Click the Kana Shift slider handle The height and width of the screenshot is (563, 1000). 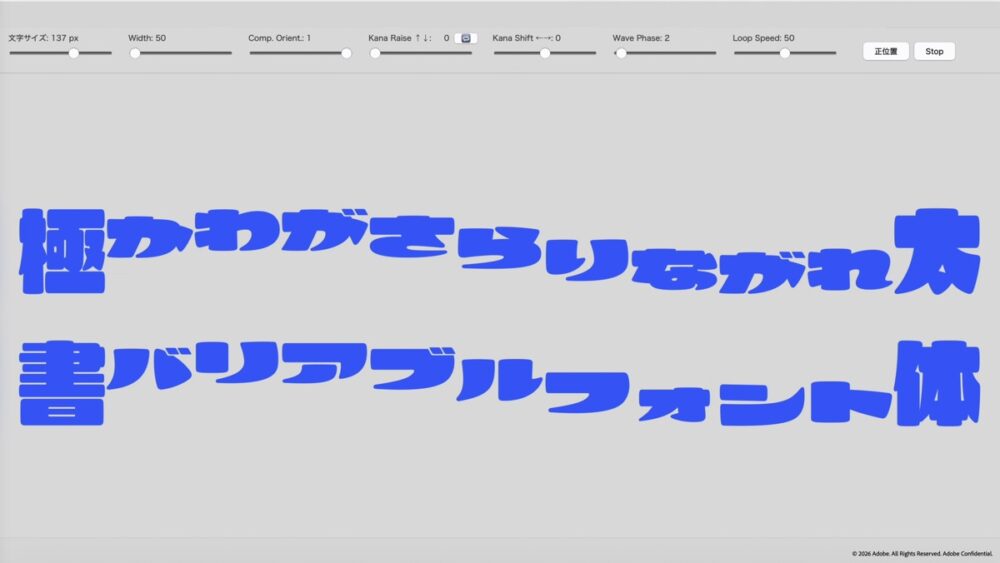point(545,53)
